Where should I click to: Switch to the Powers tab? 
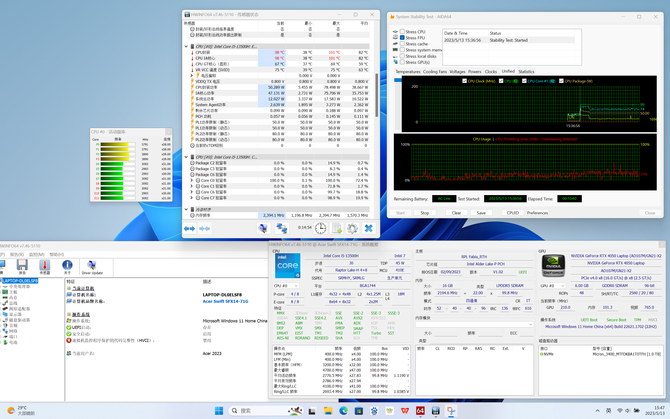[x=474, y=72]
